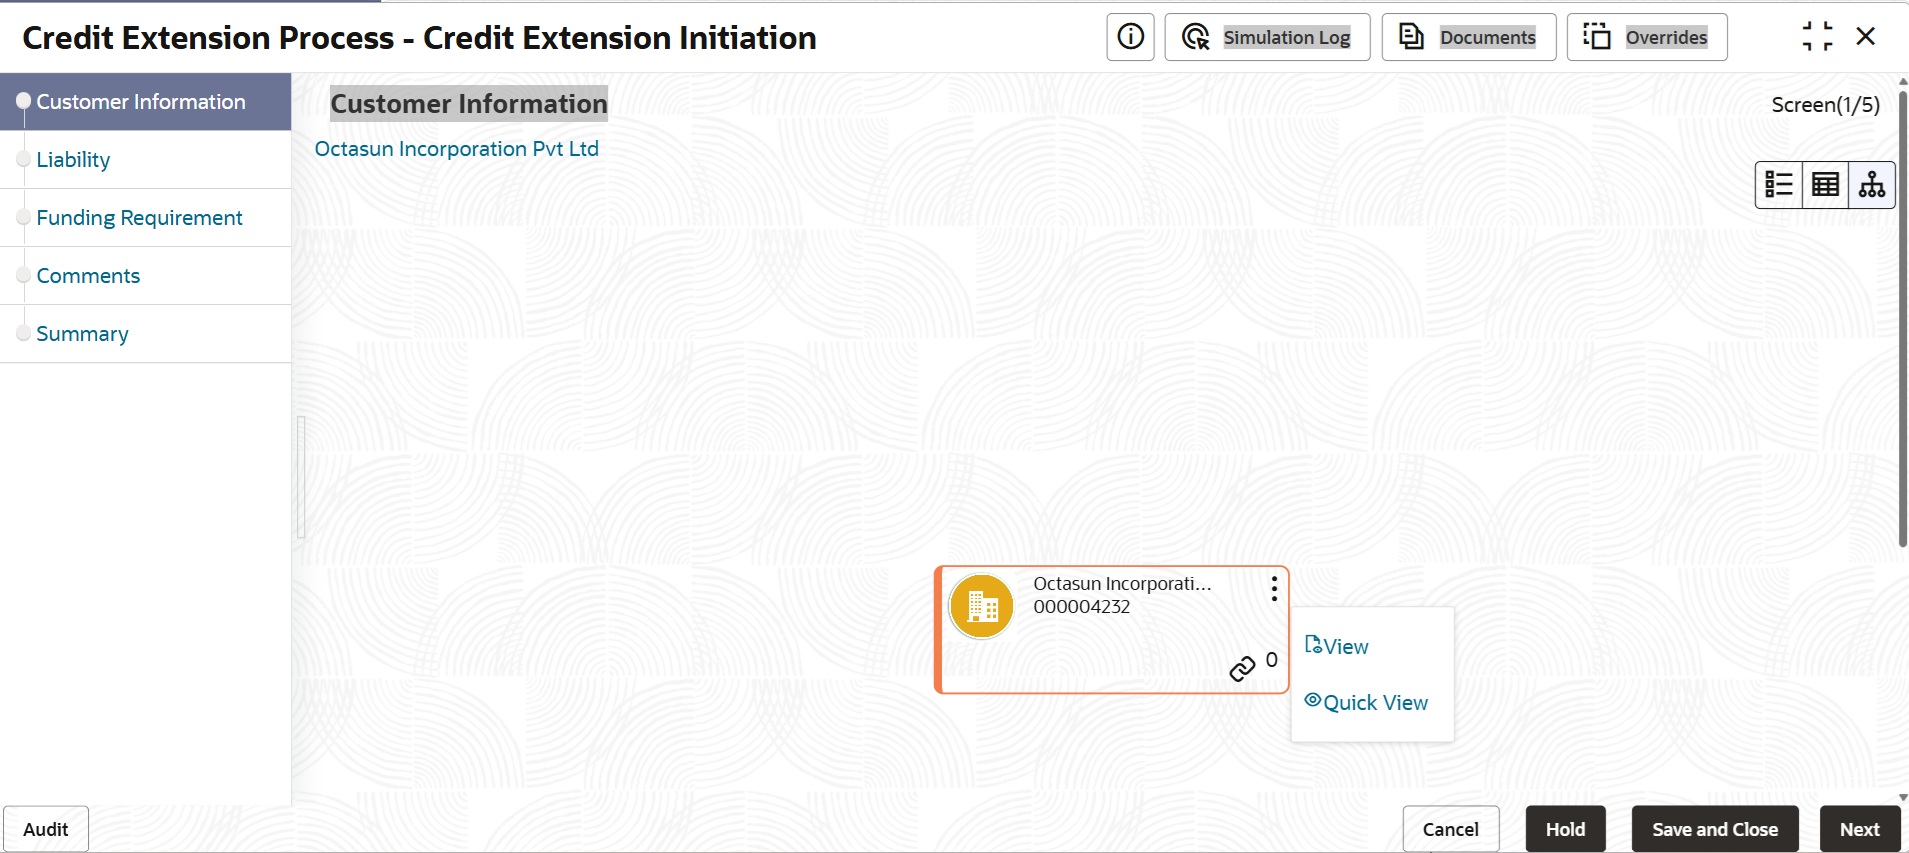1909x853 pixels.
Task: Click the Audit button
Action: pyautogui.click(x=46, y=829)
